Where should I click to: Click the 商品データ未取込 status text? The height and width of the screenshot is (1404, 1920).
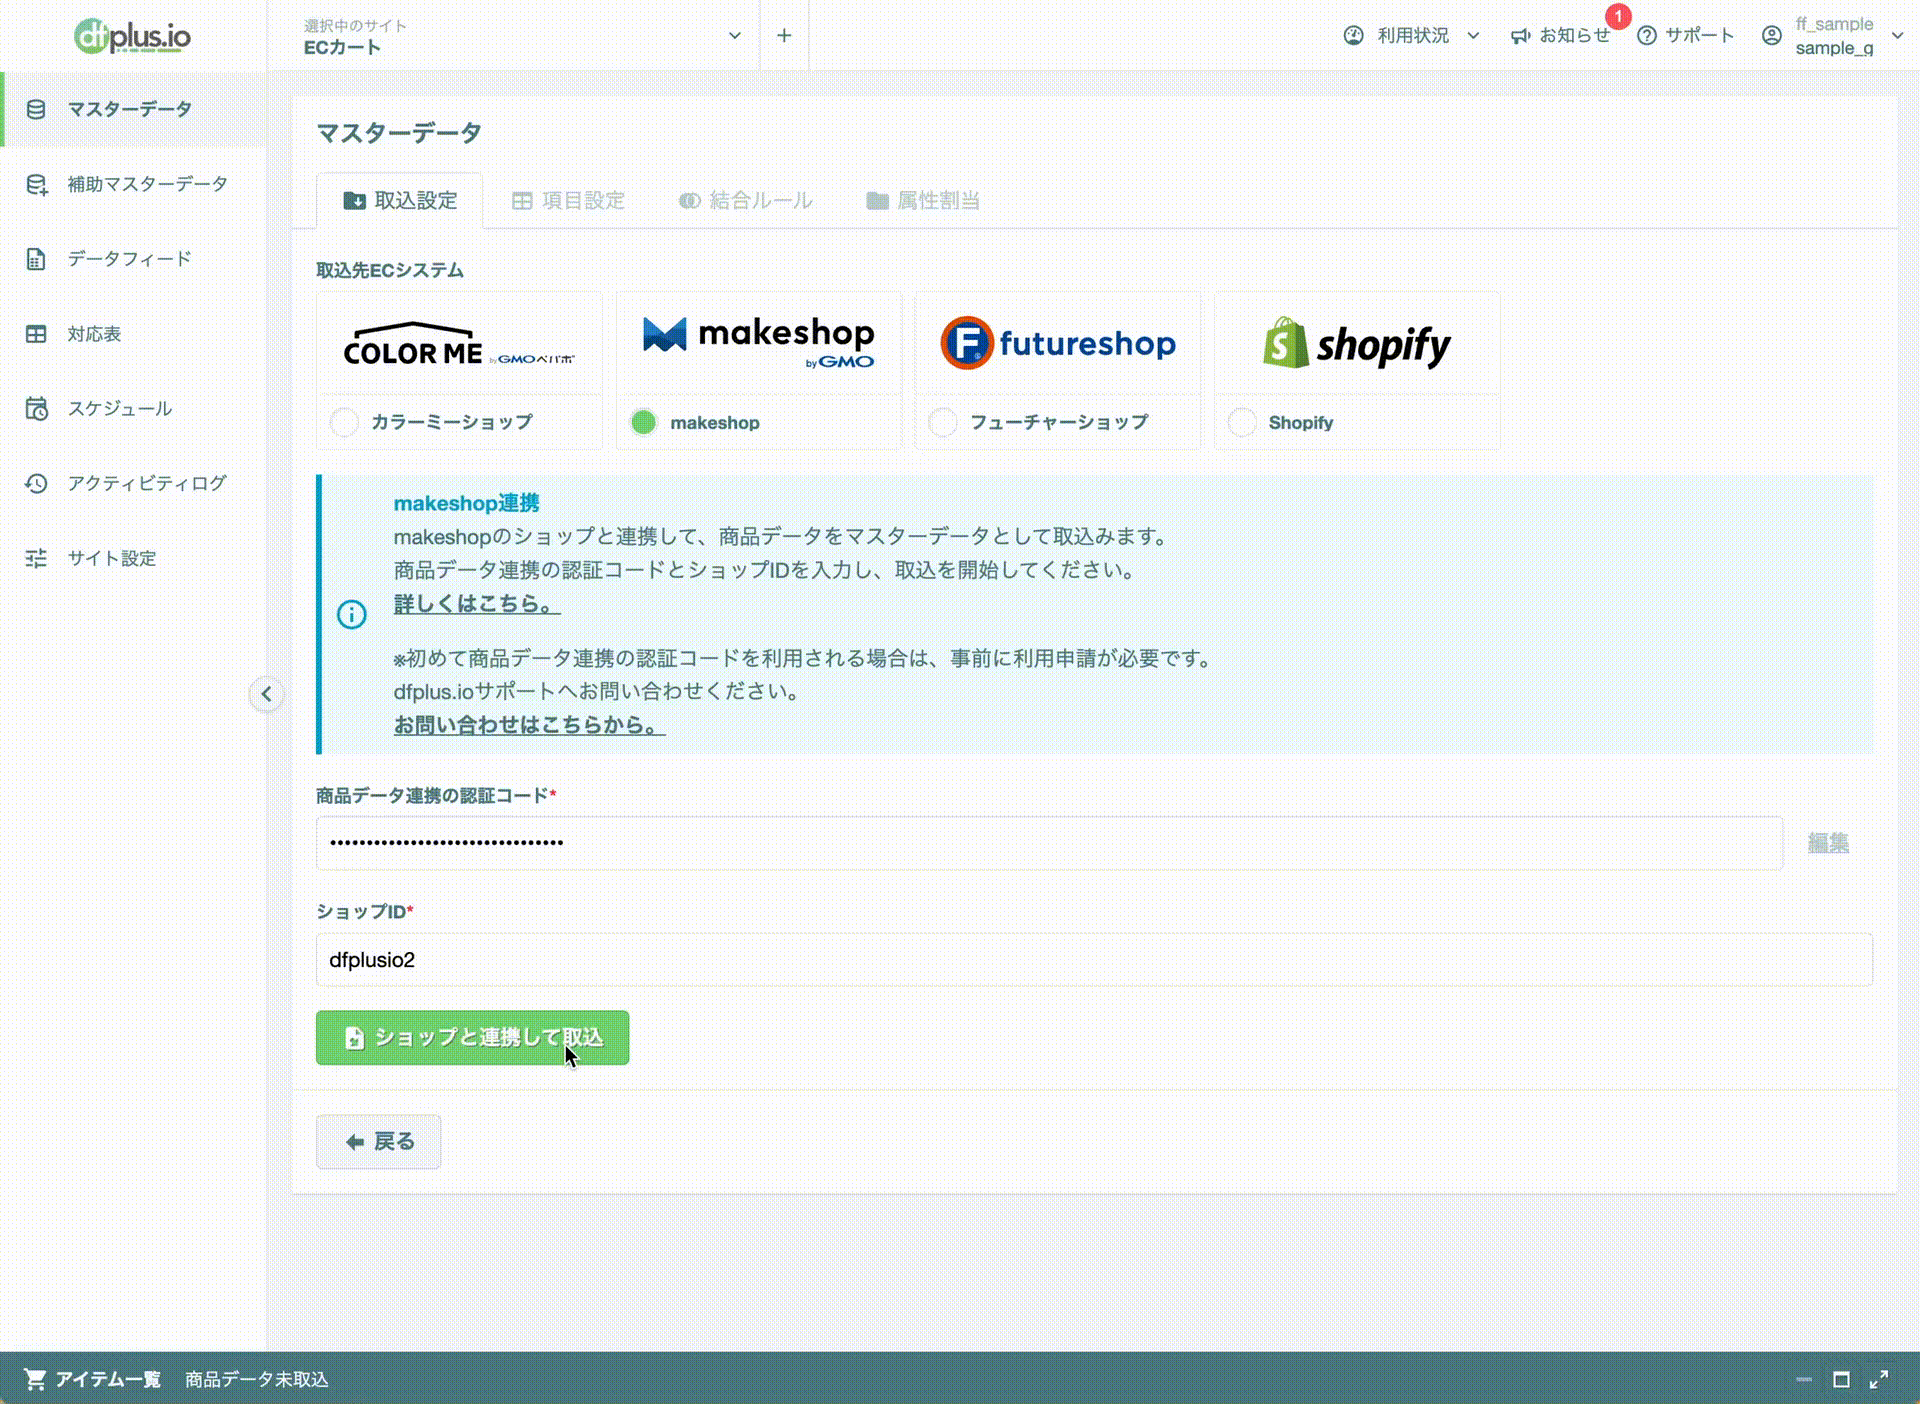click(257, 1380)
